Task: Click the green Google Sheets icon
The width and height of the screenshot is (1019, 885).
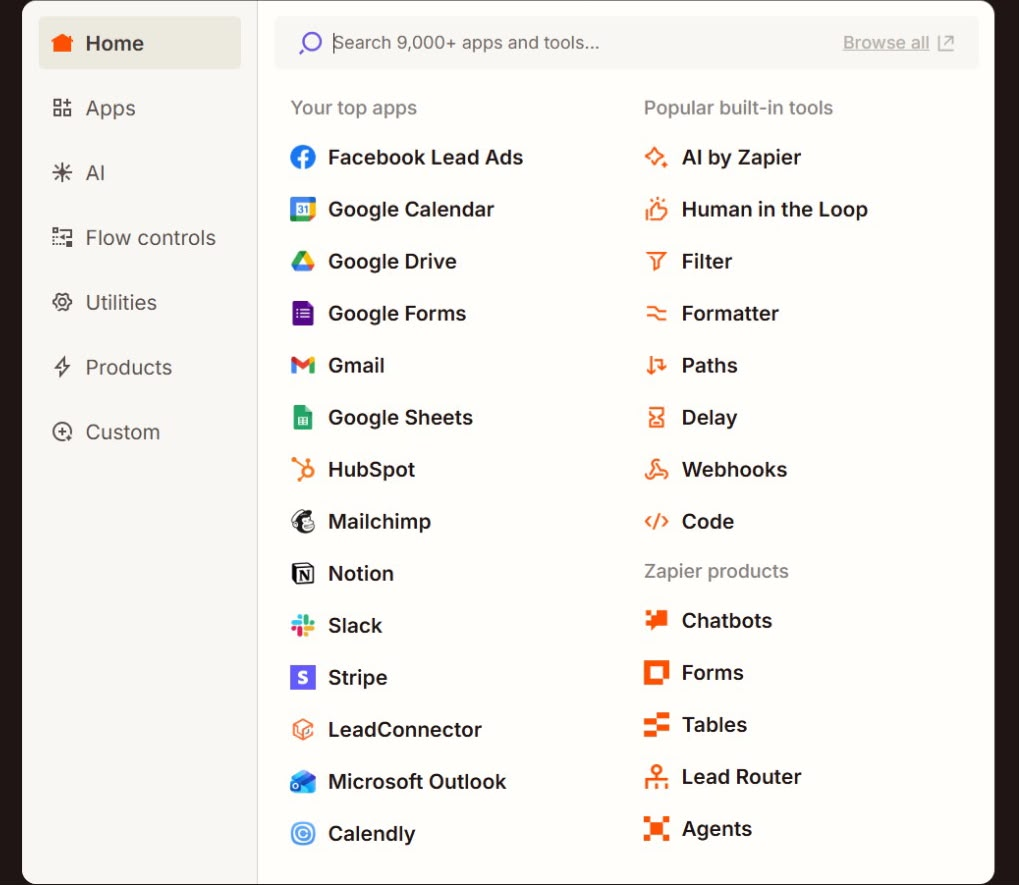Action: click(303, 417)
